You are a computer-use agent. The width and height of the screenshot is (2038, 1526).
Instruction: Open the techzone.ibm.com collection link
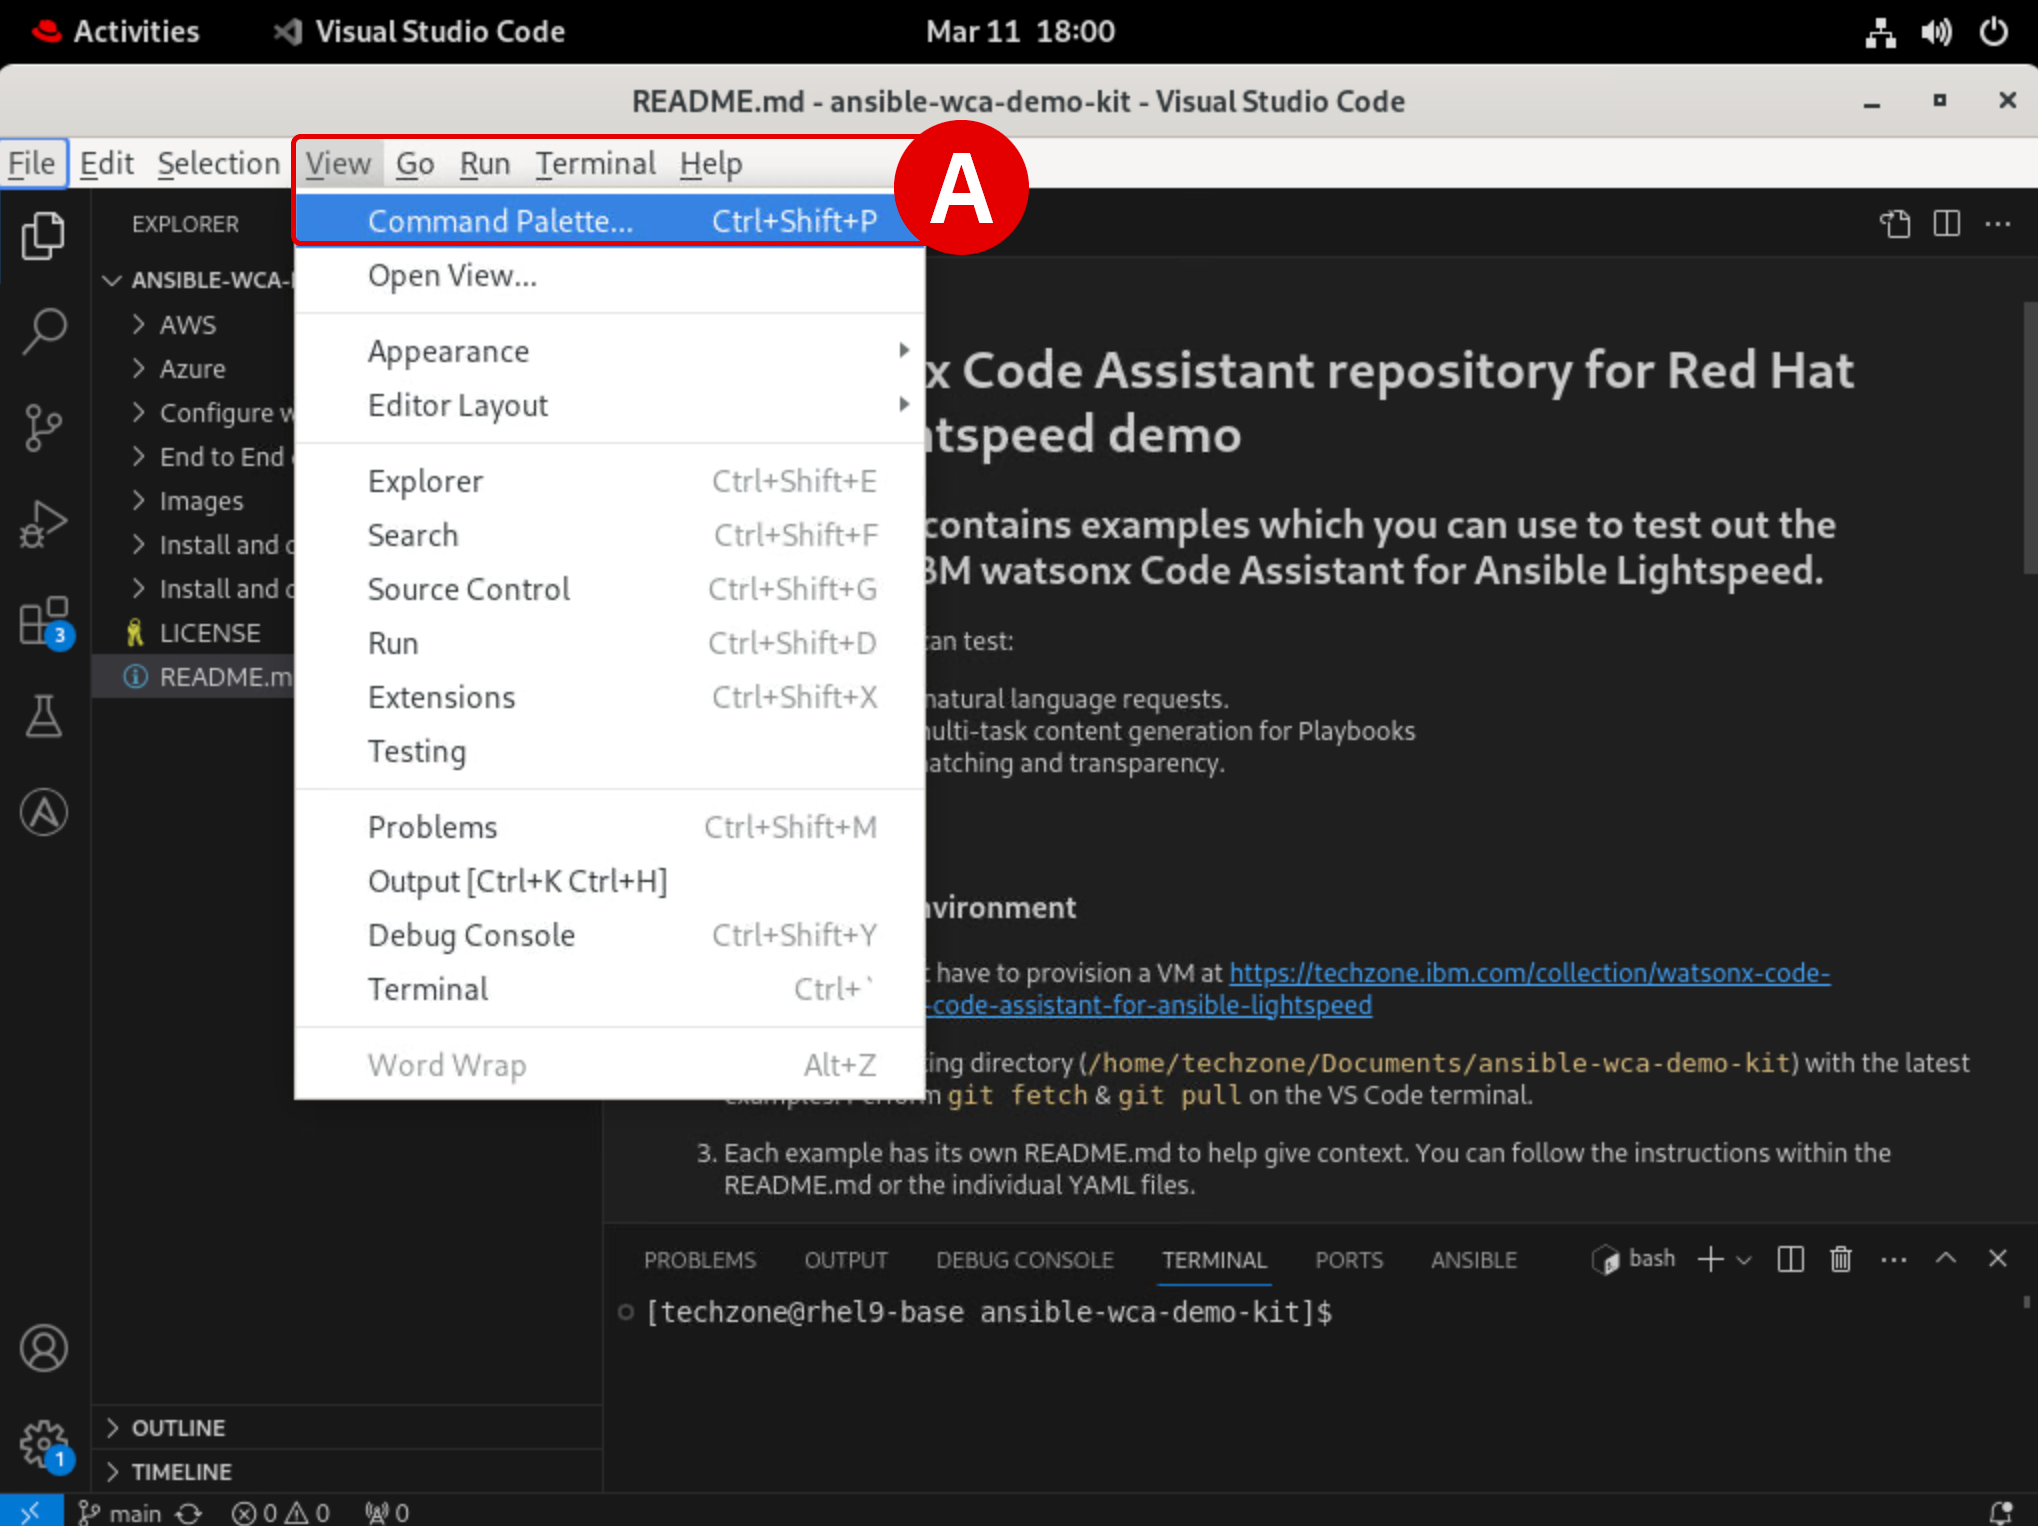tap(1528, 973)
